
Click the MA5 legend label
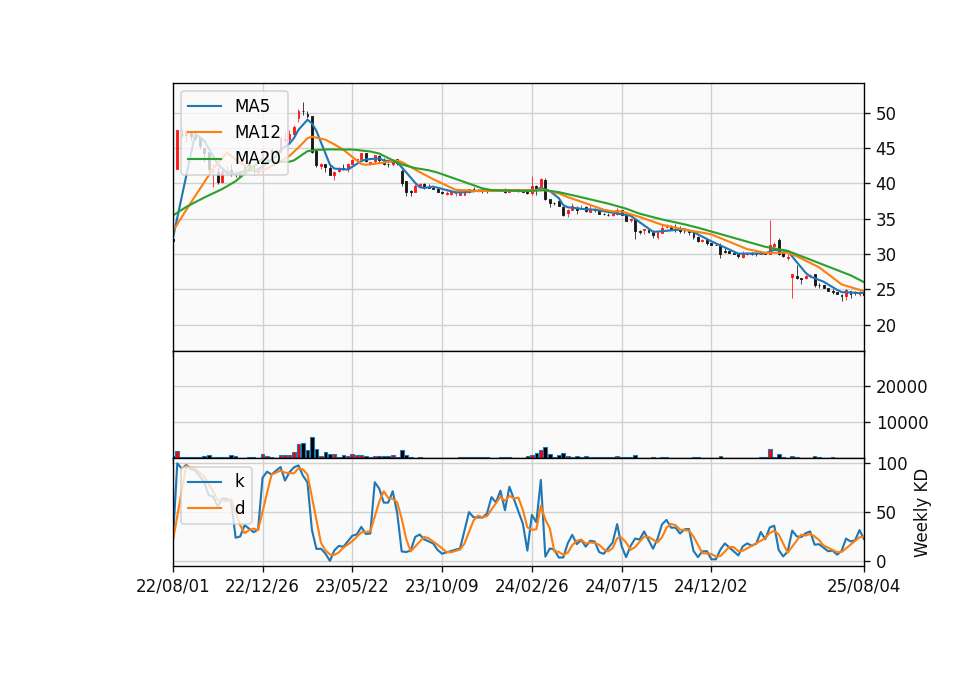(252, 106)
